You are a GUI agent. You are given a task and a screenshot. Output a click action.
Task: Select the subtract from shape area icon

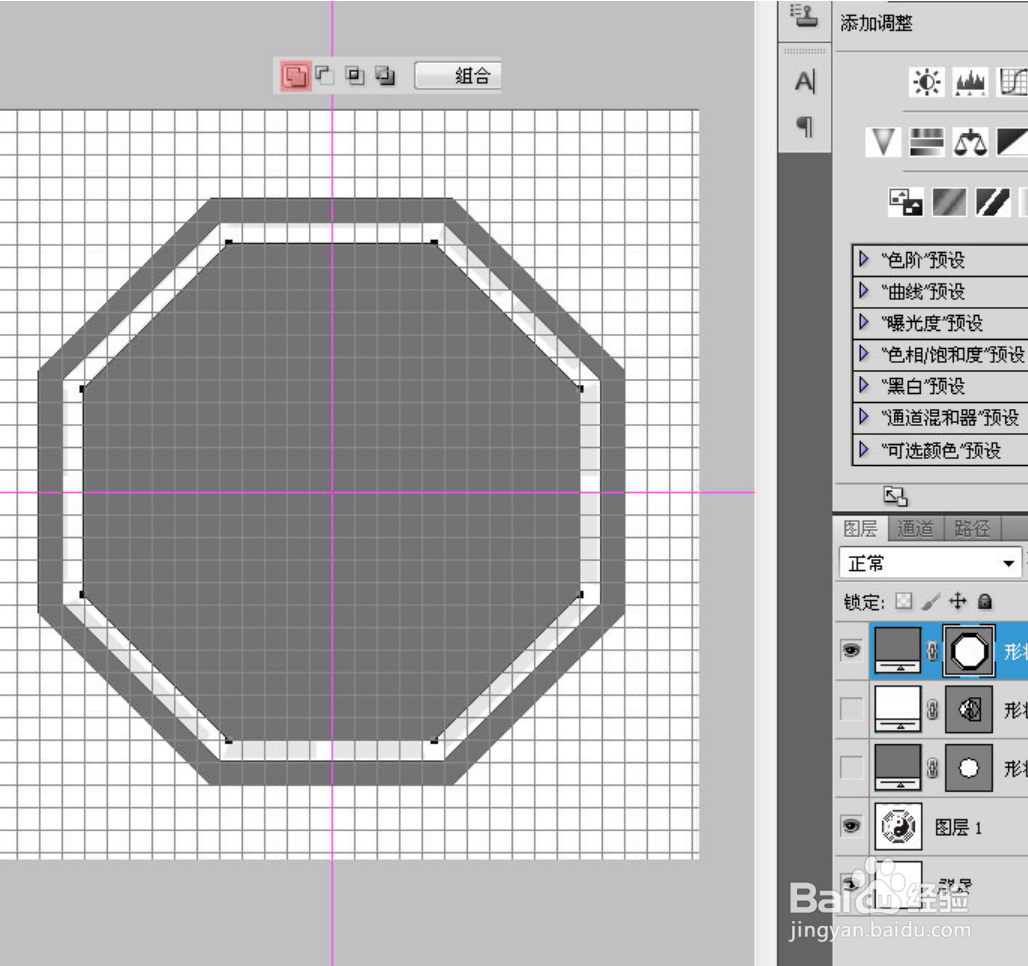point(325,76)
